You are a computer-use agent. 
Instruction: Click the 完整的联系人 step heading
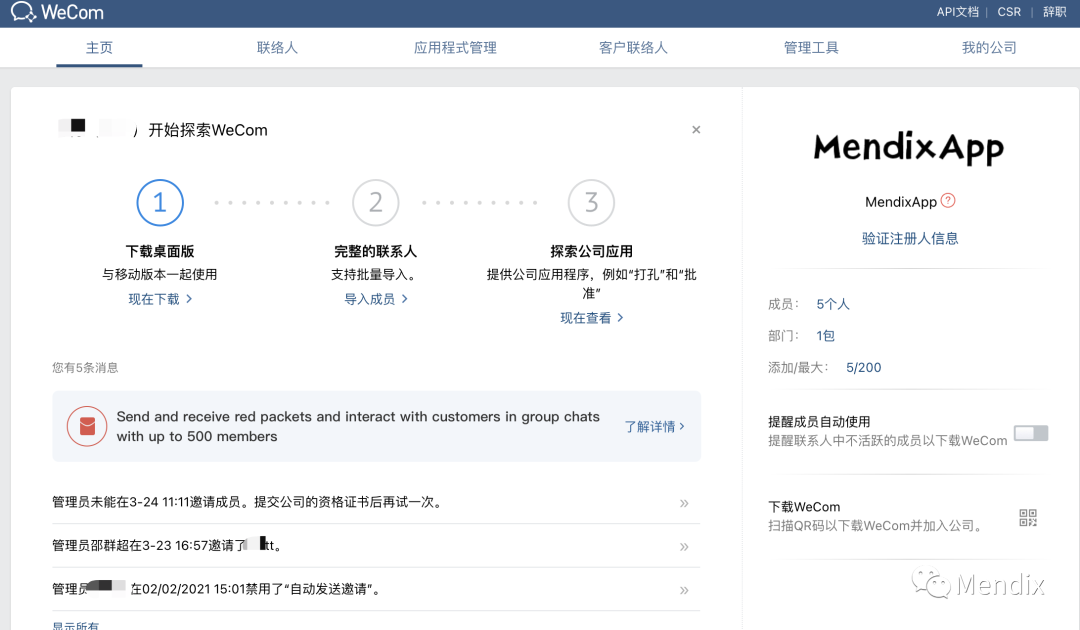pos(375,251)
